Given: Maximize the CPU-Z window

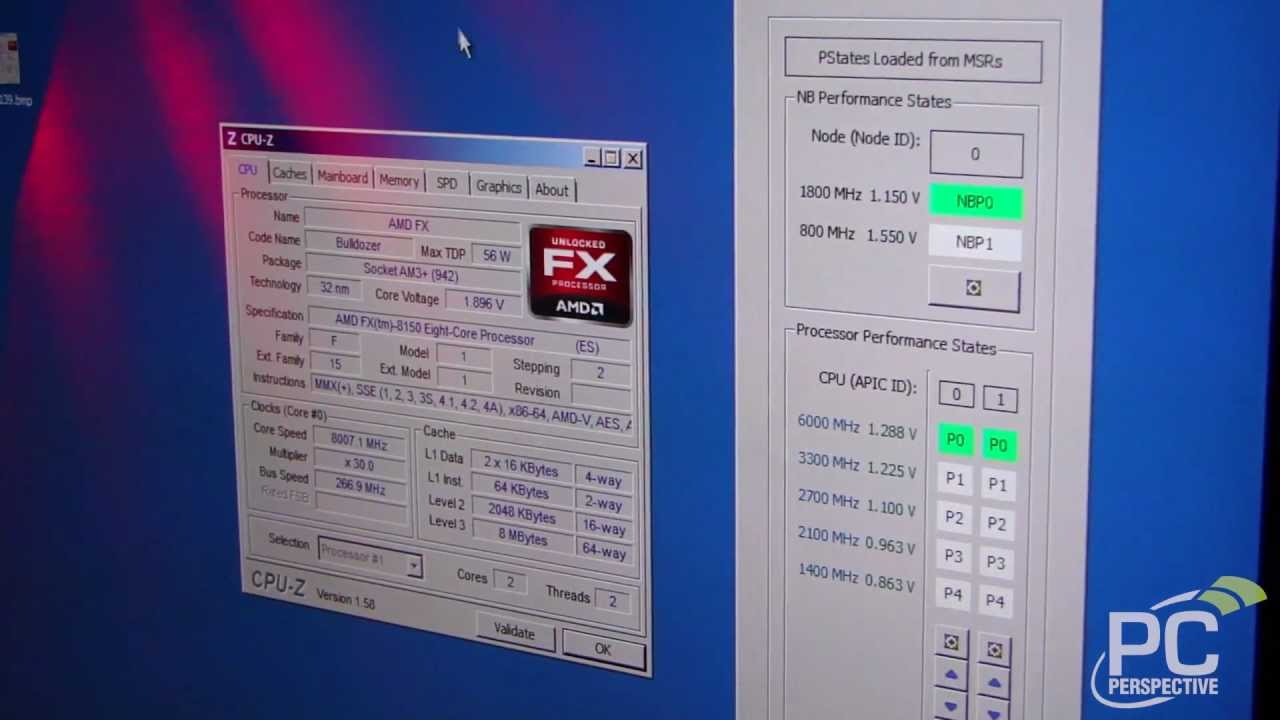Looking at the screenshot, I should pos(611,158).
